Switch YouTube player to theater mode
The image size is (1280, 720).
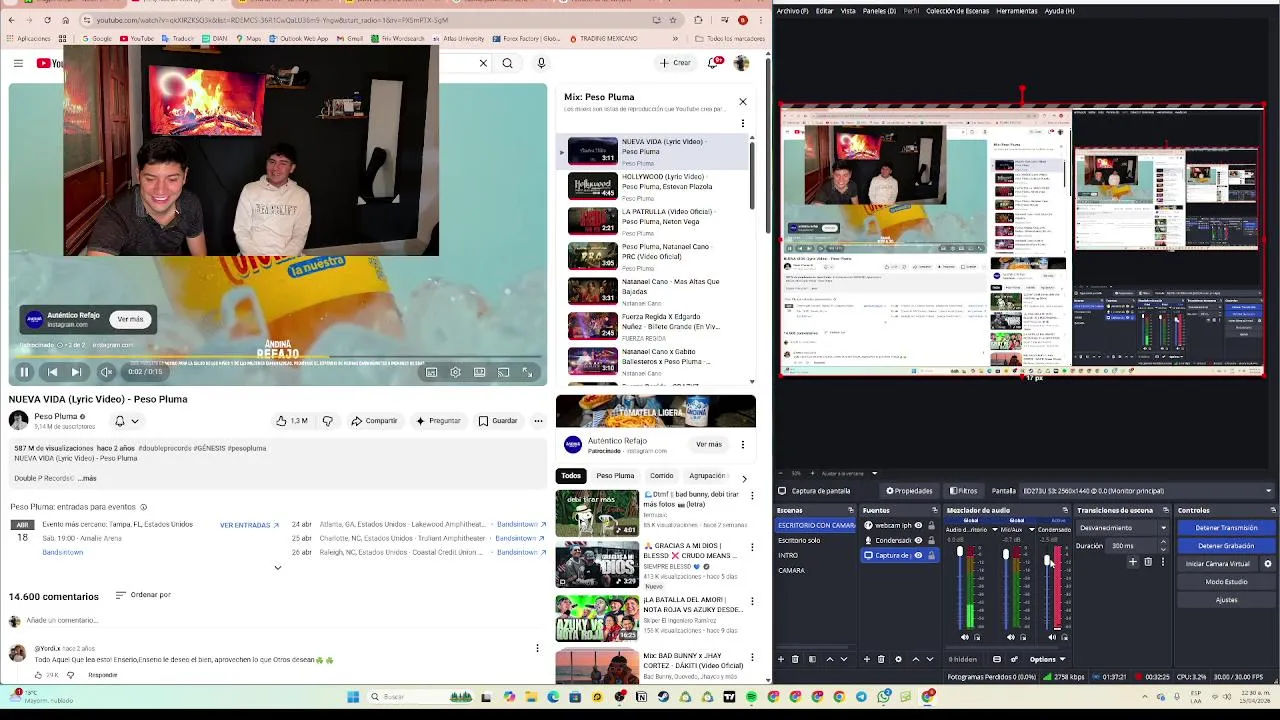(479, 372)
